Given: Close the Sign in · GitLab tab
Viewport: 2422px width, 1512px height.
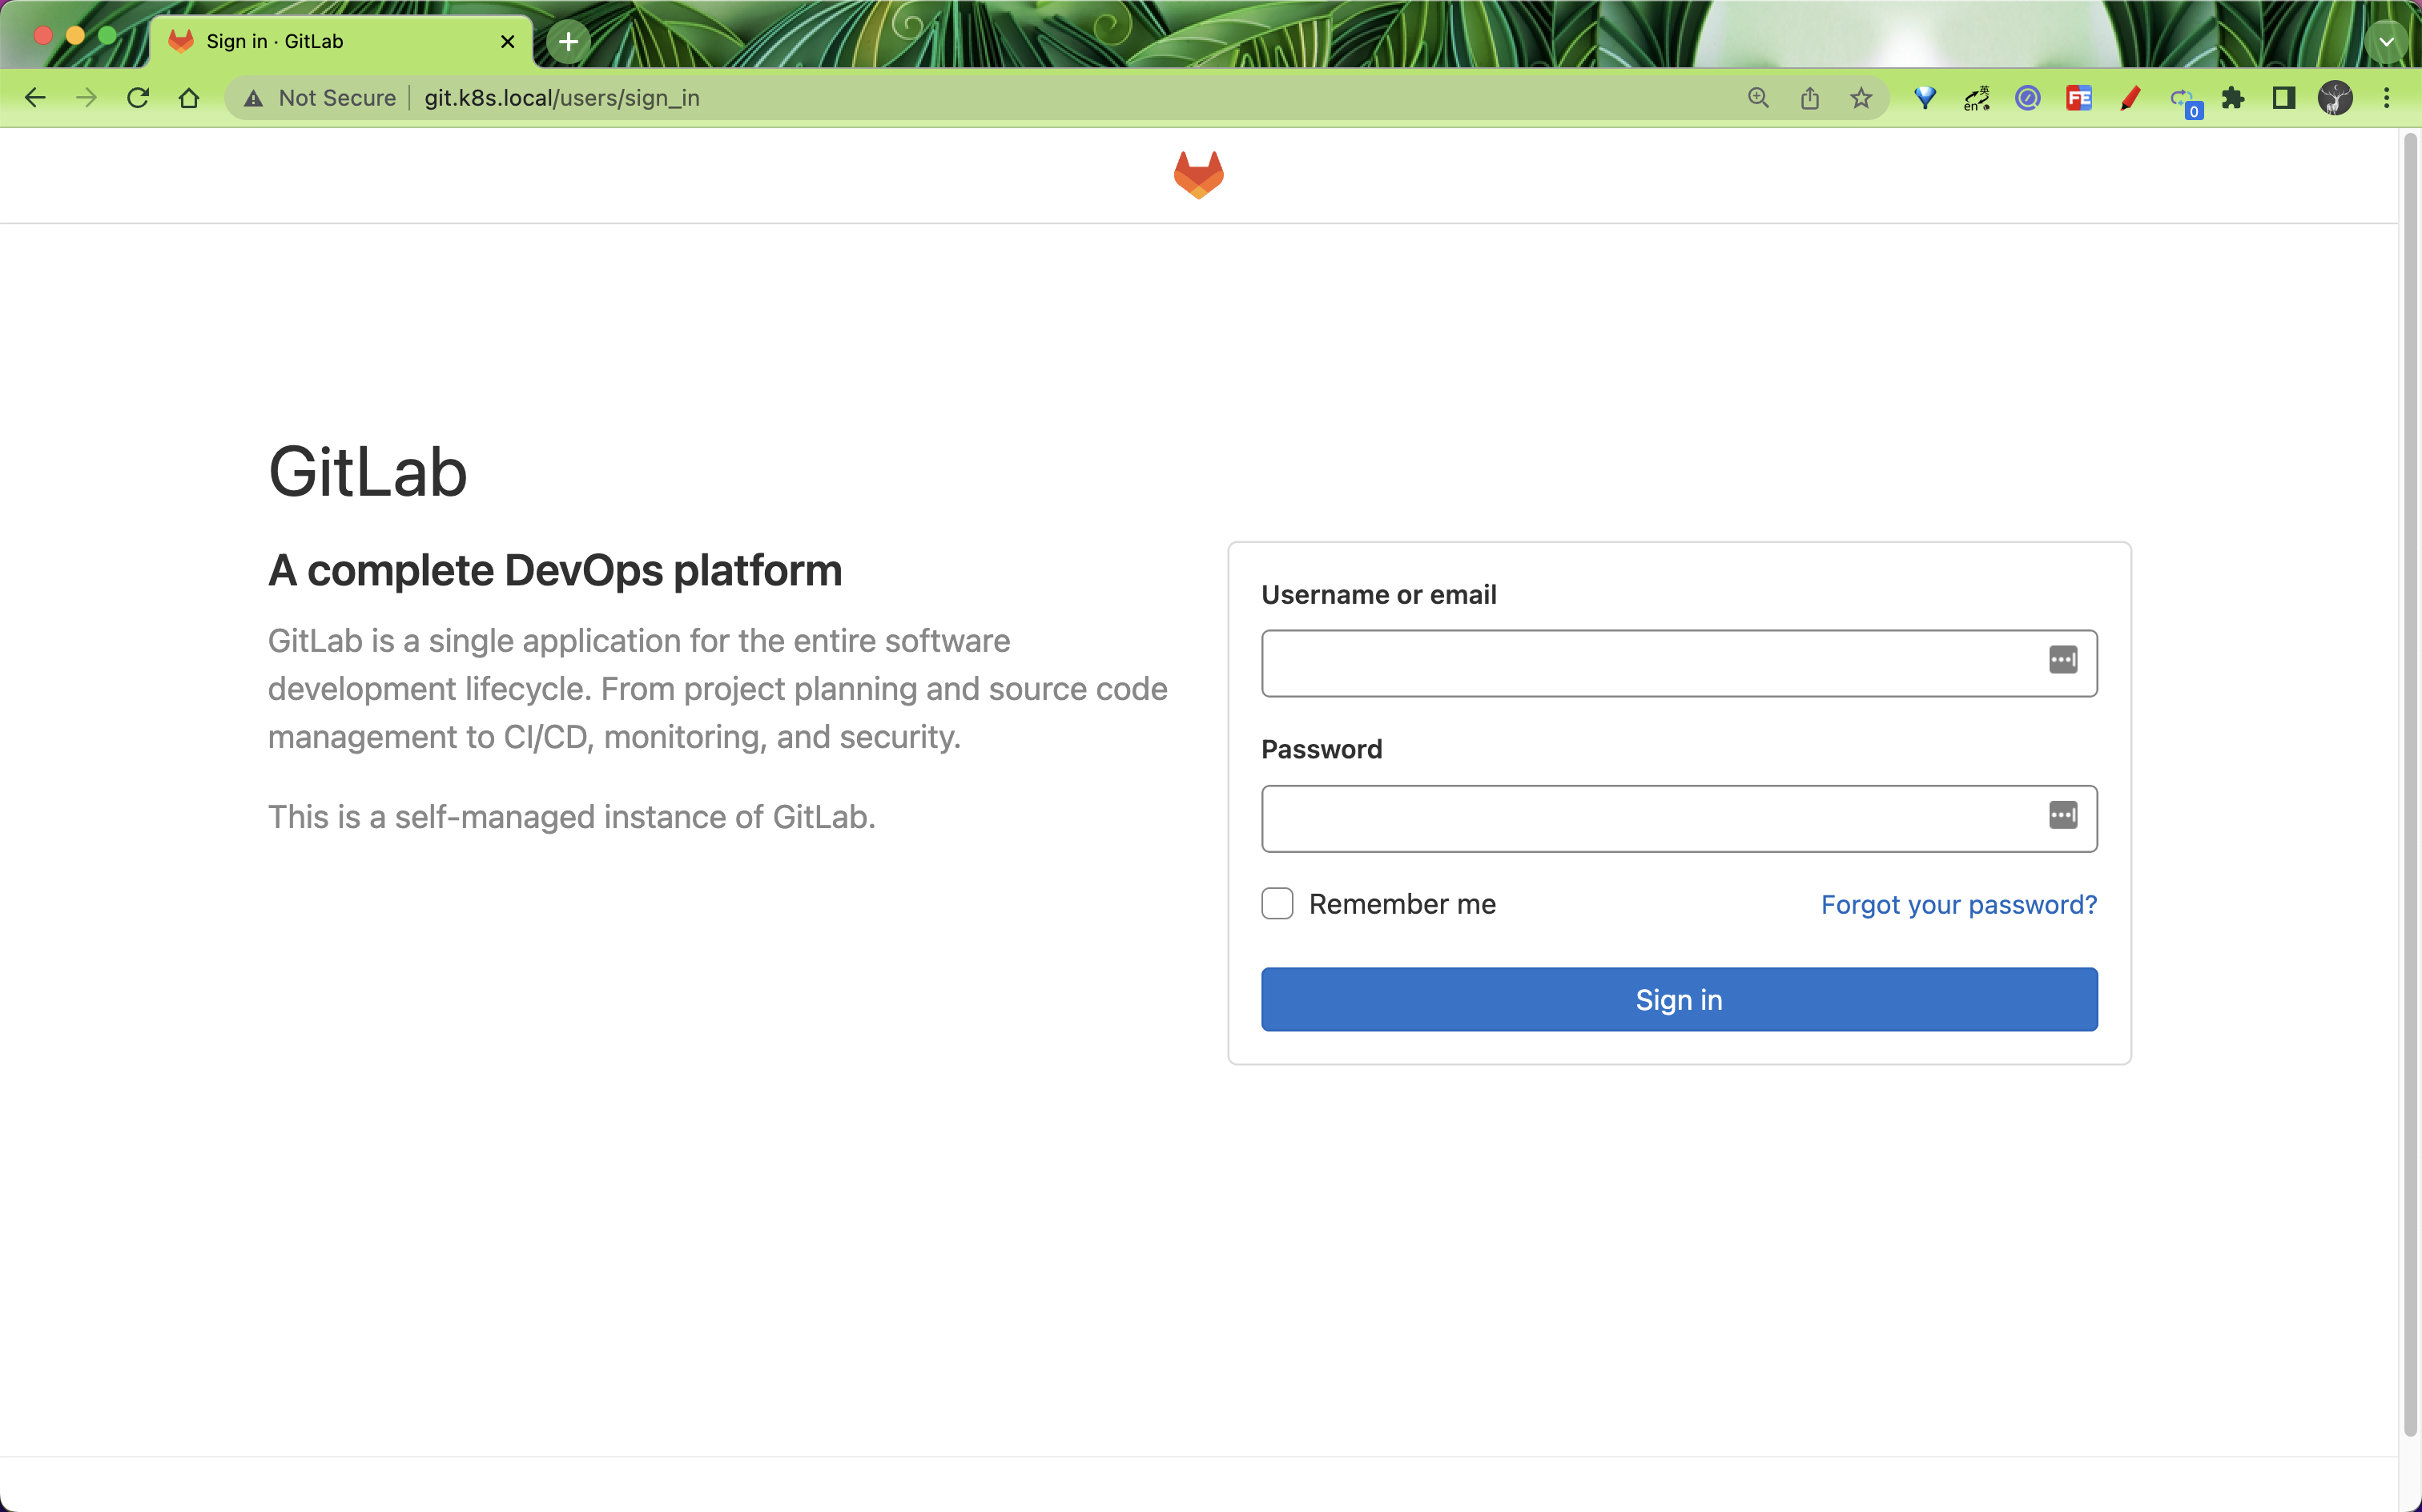Looking at the screenshot, I should coord(508,41).
